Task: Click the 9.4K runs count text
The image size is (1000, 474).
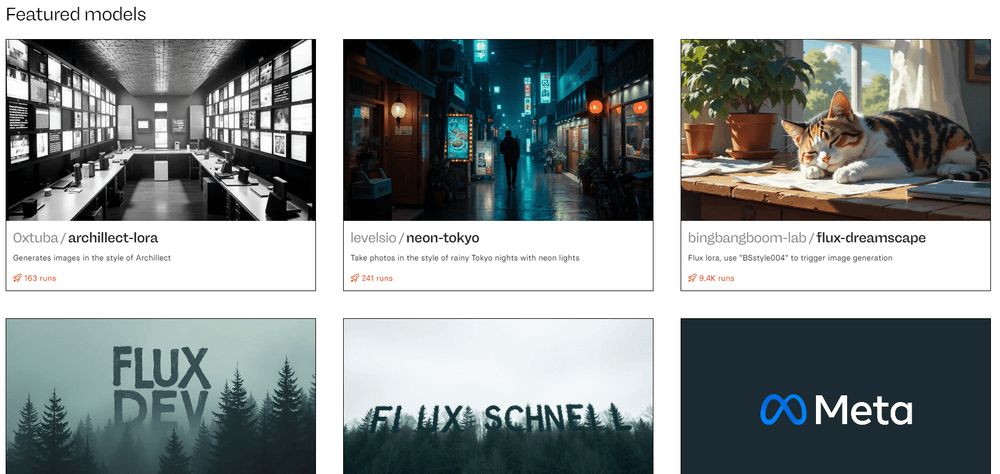Action: [717, 278]
